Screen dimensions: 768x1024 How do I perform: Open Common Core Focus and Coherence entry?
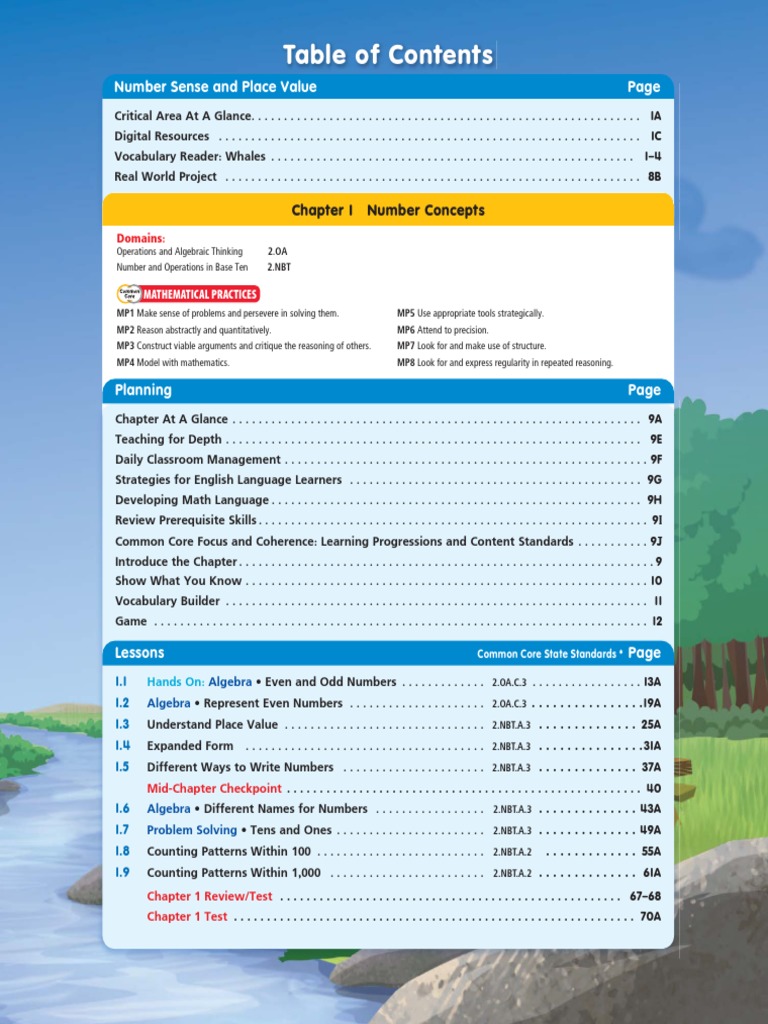click(x=388, y=541)
